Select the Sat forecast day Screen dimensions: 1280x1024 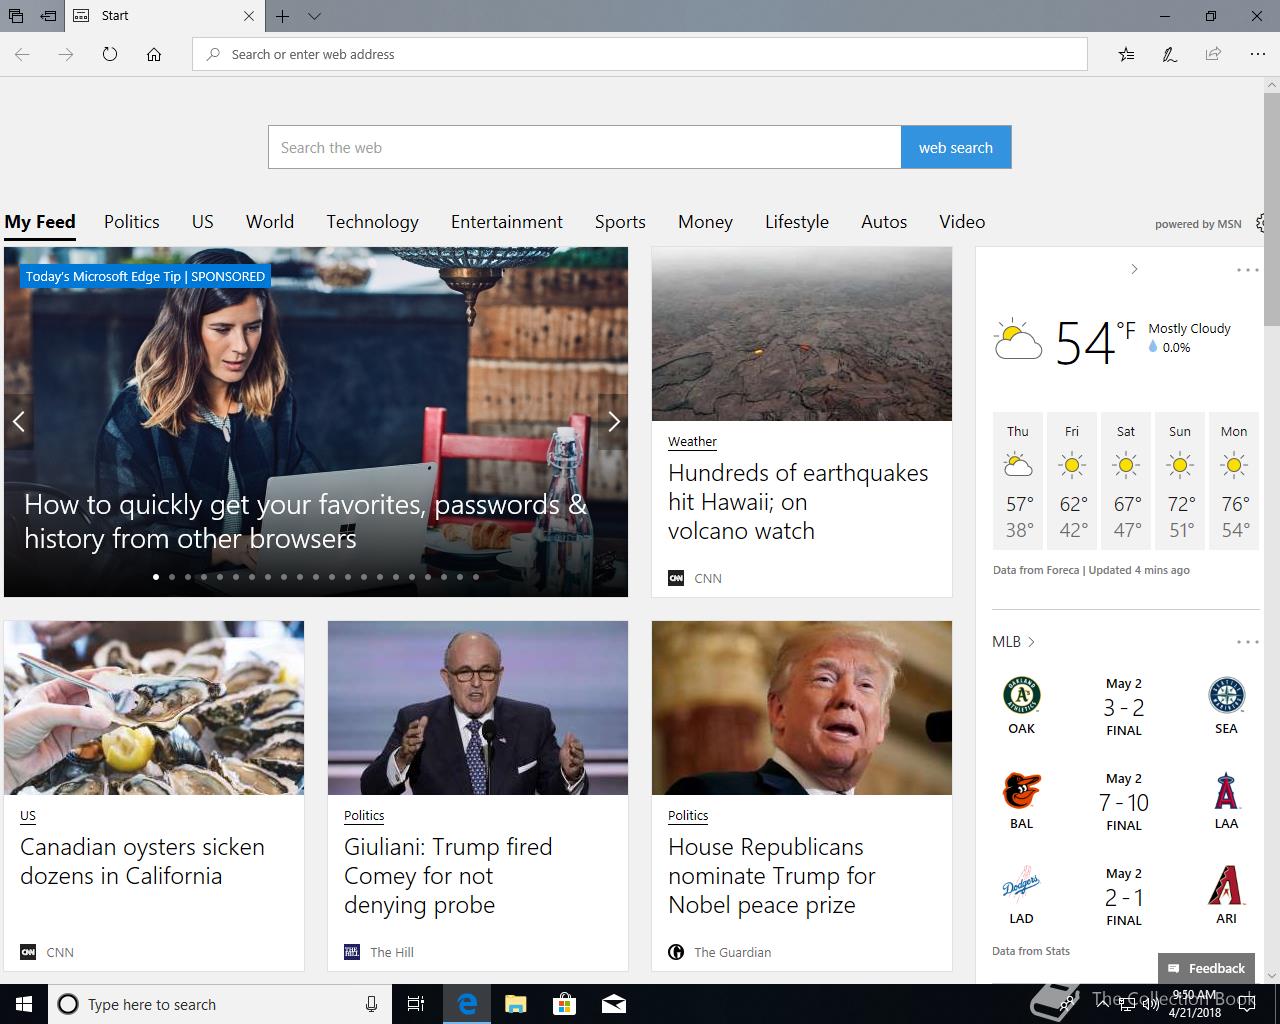click(1126, 481)
